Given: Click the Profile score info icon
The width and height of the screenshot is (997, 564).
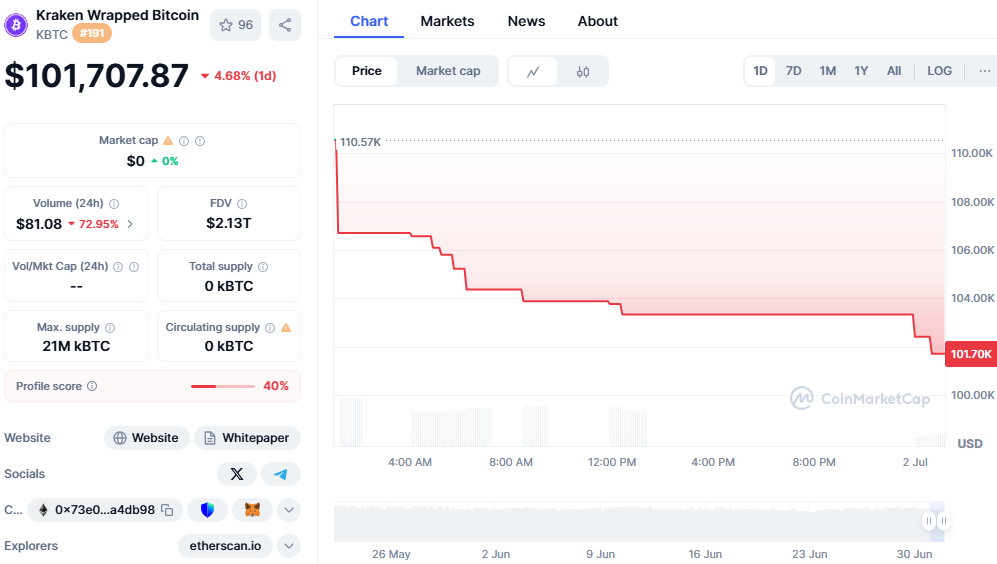Looking at the screenshot, I should (92, 386).
